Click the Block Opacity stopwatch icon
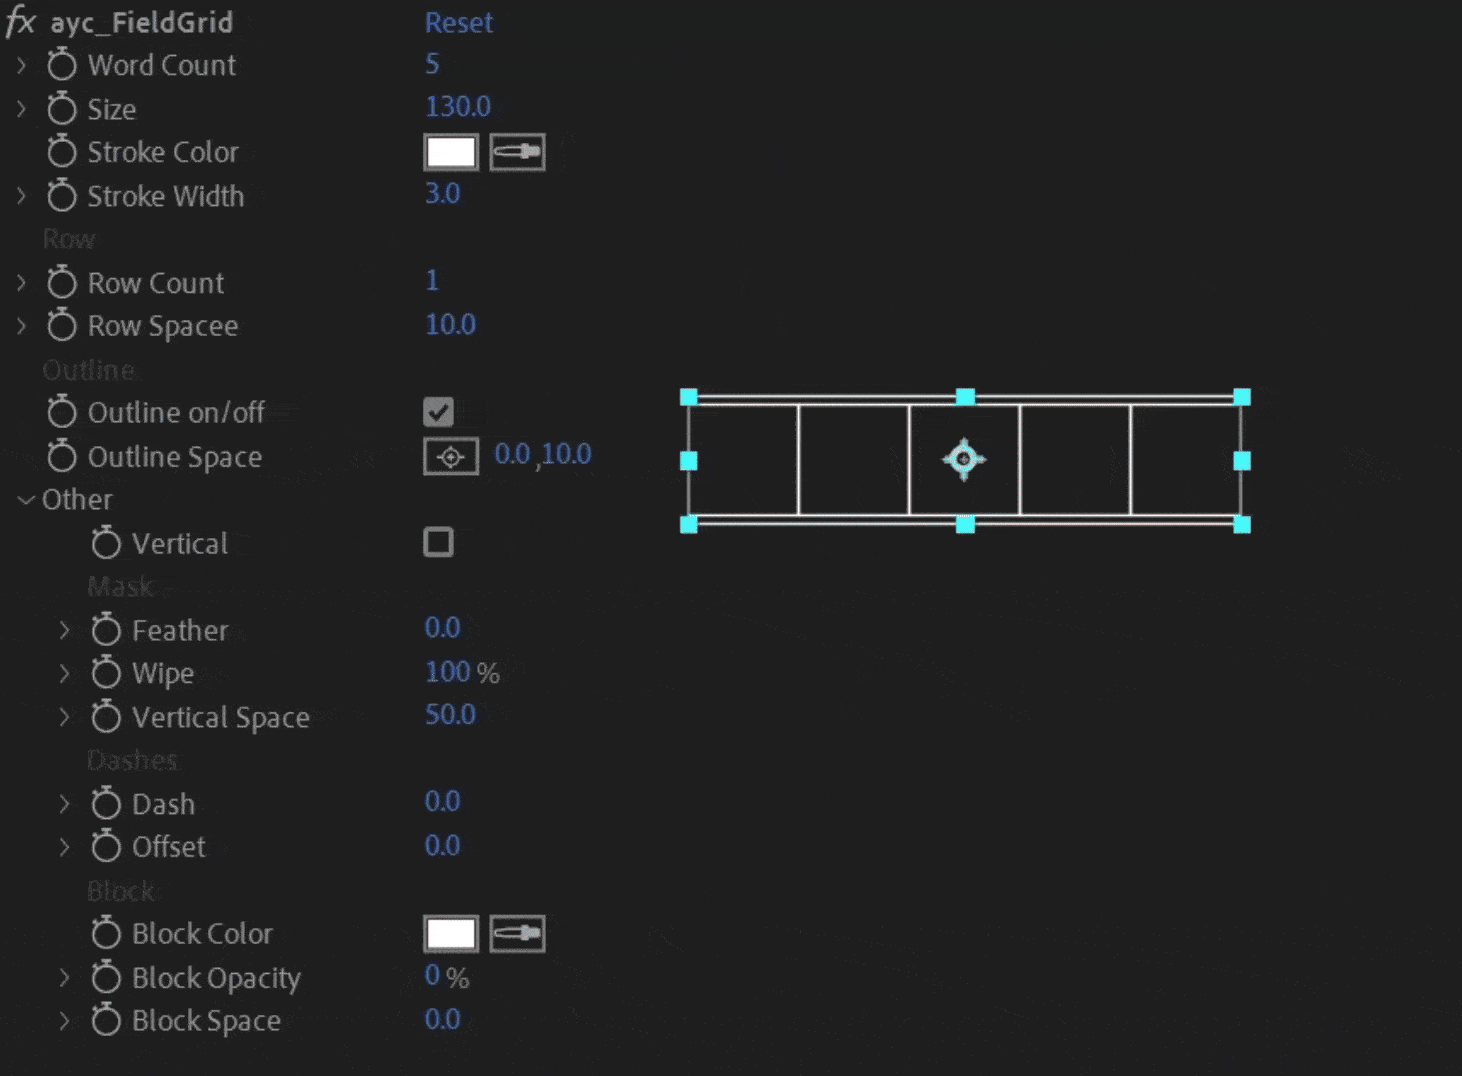The width and height of the screenshot is (1462, 1076). pos(106,977)
